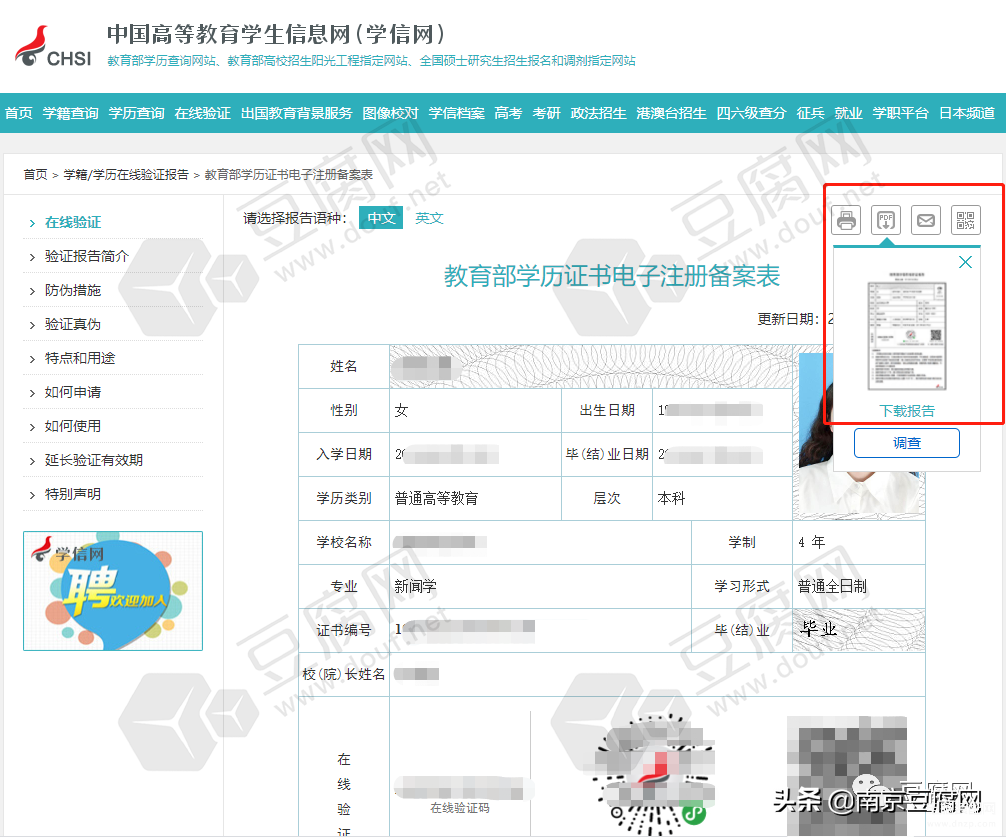Click the 普通全日制 study form cell
Screen dimensions: 1006x837
coord(859,586)
